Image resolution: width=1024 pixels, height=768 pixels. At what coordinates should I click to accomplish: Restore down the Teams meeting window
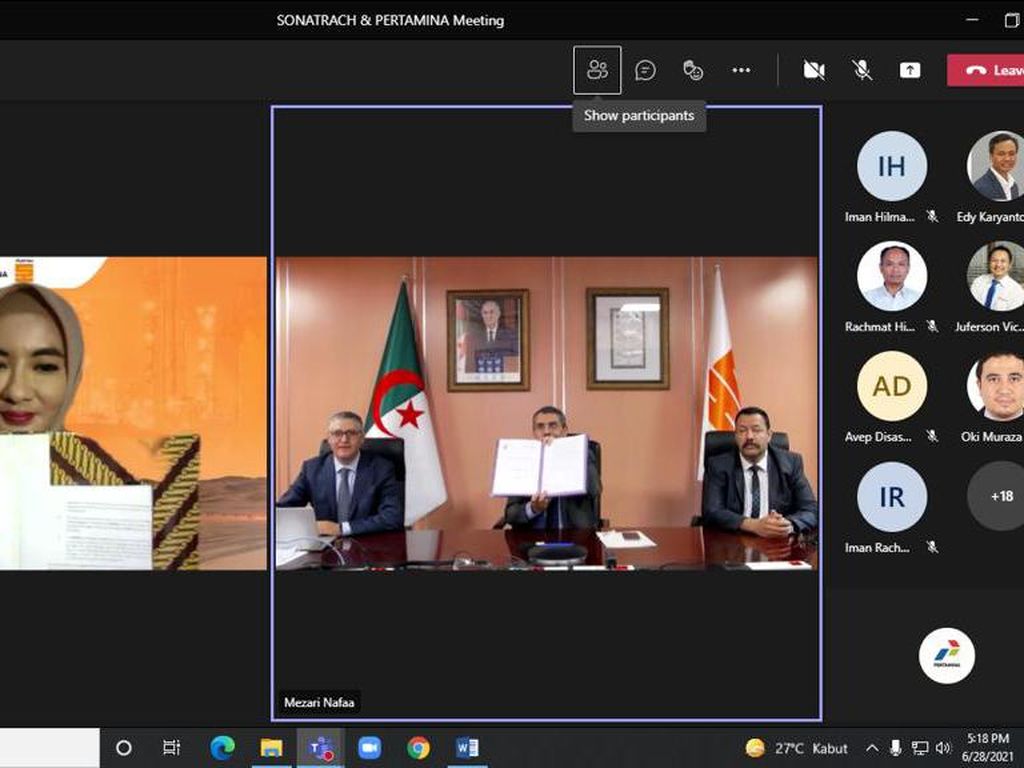click(1012, 20)
